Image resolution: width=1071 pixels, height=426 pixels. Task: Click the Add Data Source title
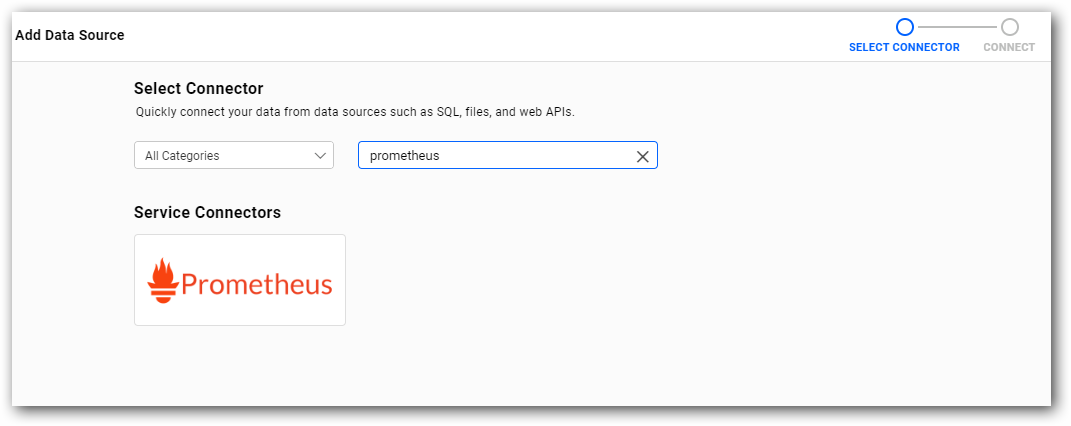(70, 35)
